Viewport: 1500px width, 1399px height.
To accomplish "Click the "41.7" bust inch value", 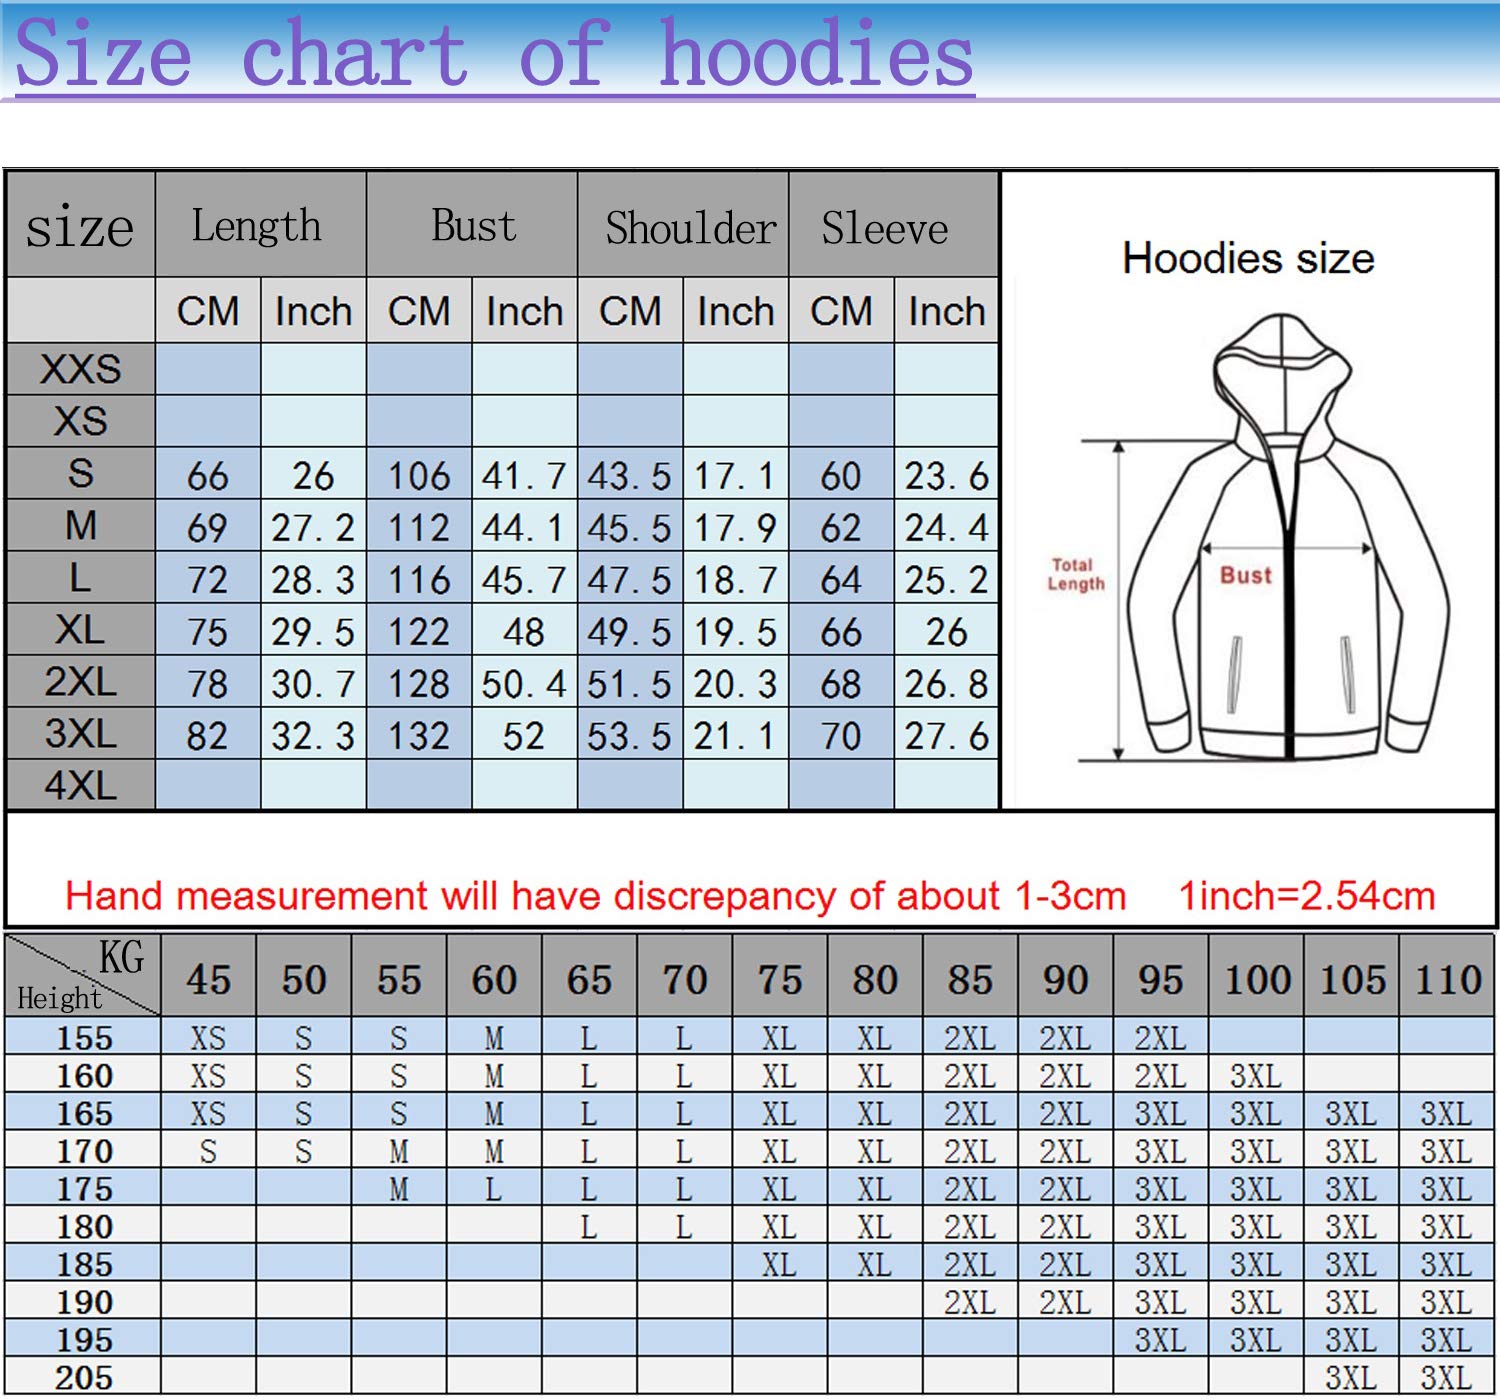I will [x=524, y=475].
